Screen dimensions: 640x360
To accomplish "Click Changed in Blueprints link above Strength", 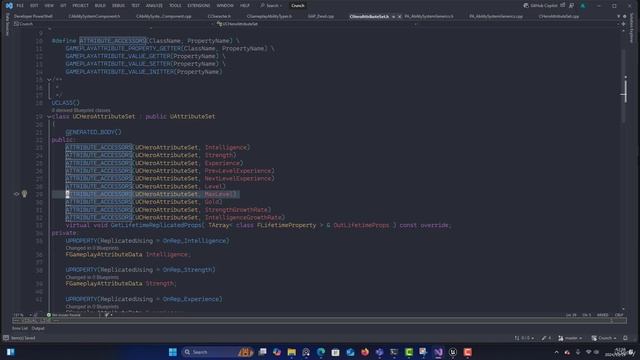I will point(92,277).
